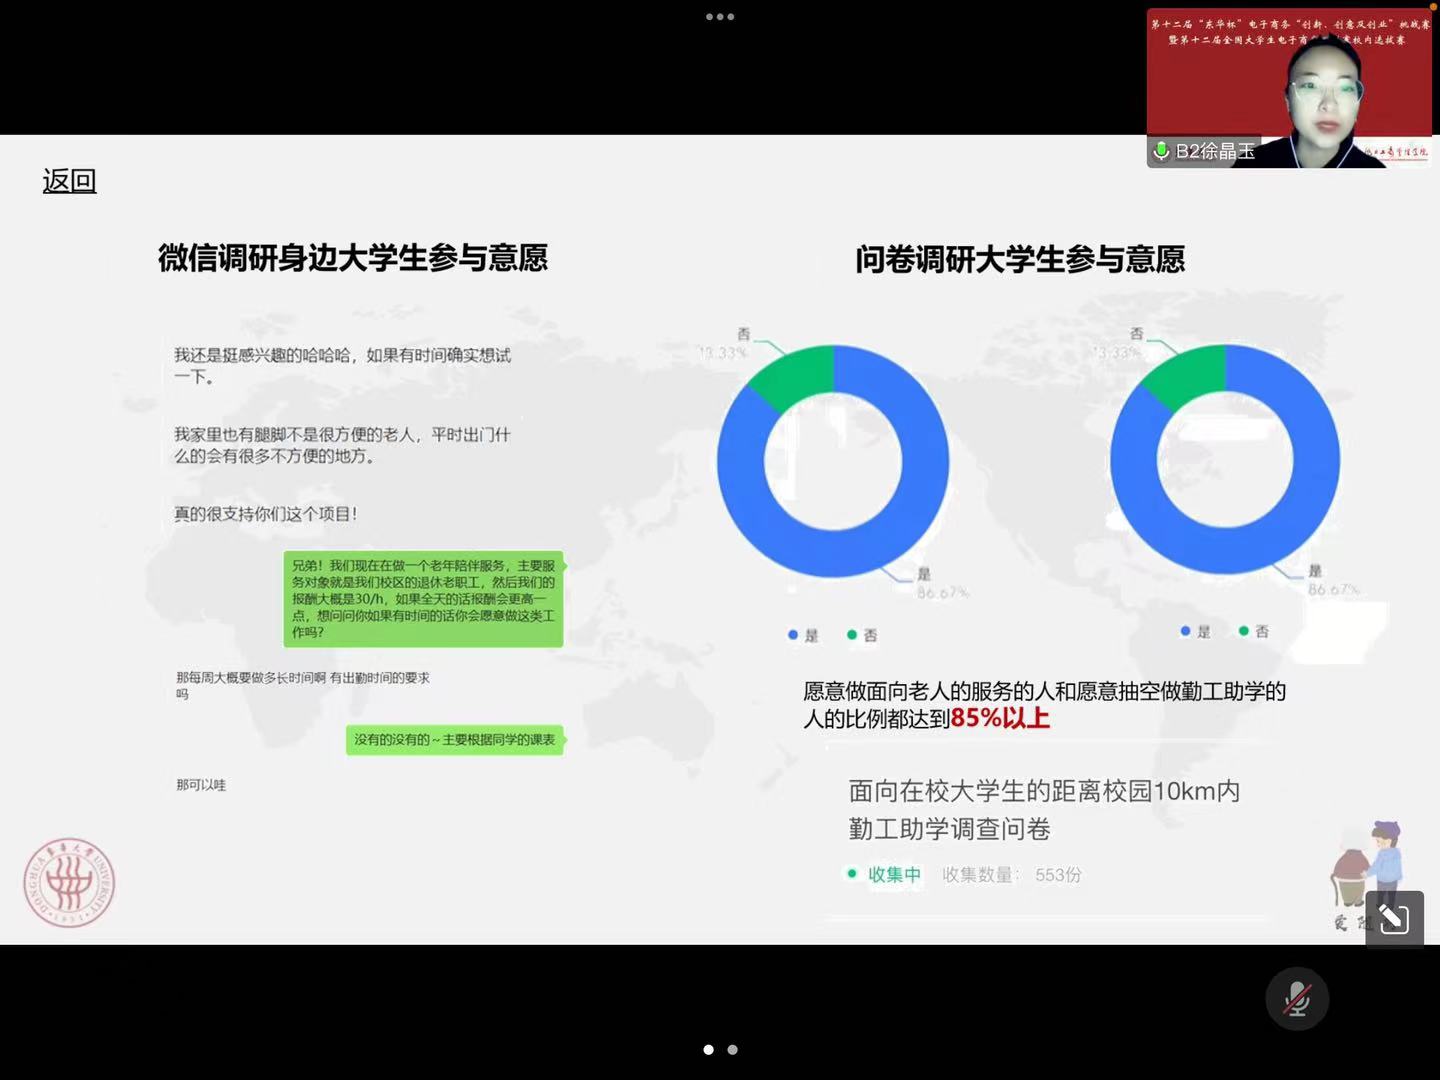Toggle the green 否 legend under right chart
The height and width of the screenshot is (1080, 1440).
[1244, 631]
